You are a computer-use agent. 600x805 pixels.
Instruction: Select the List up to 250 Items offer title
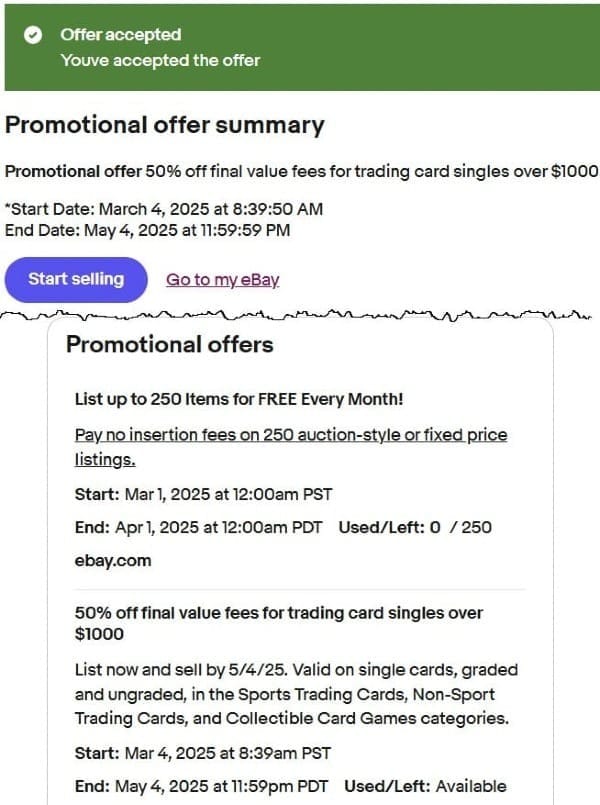pos(239,399)
